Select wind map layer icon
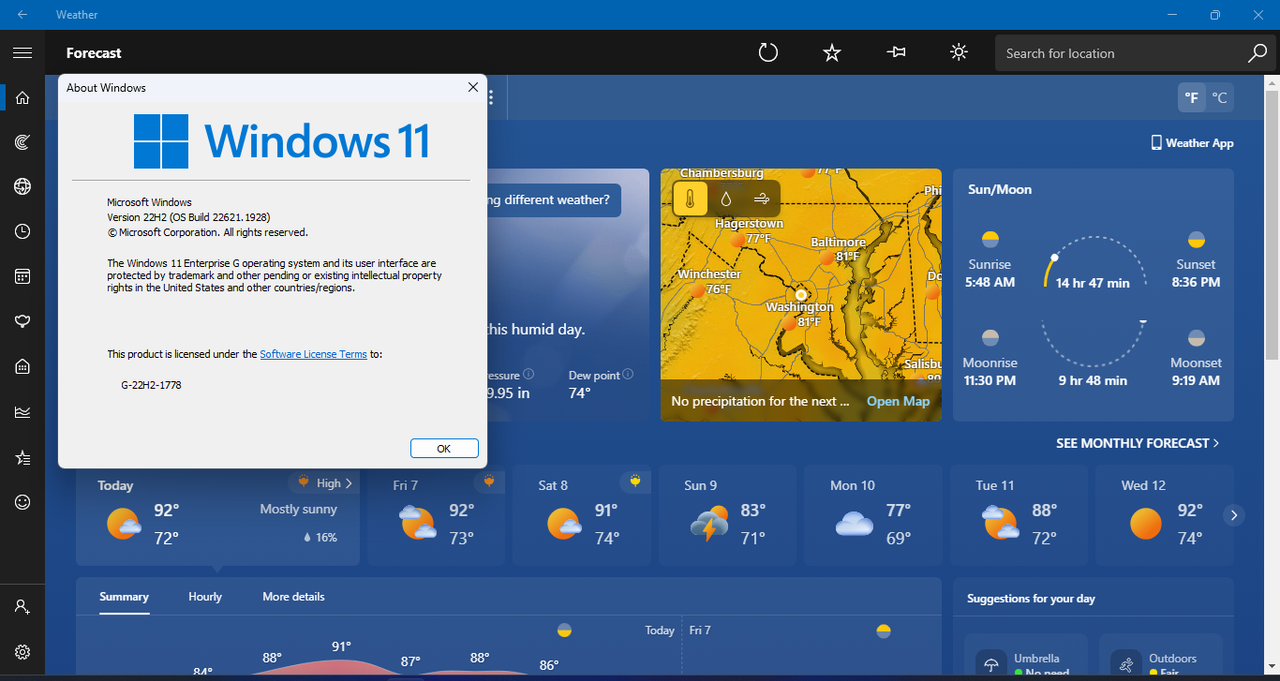This screenshot has height=681, width=1280. point(761,198)
